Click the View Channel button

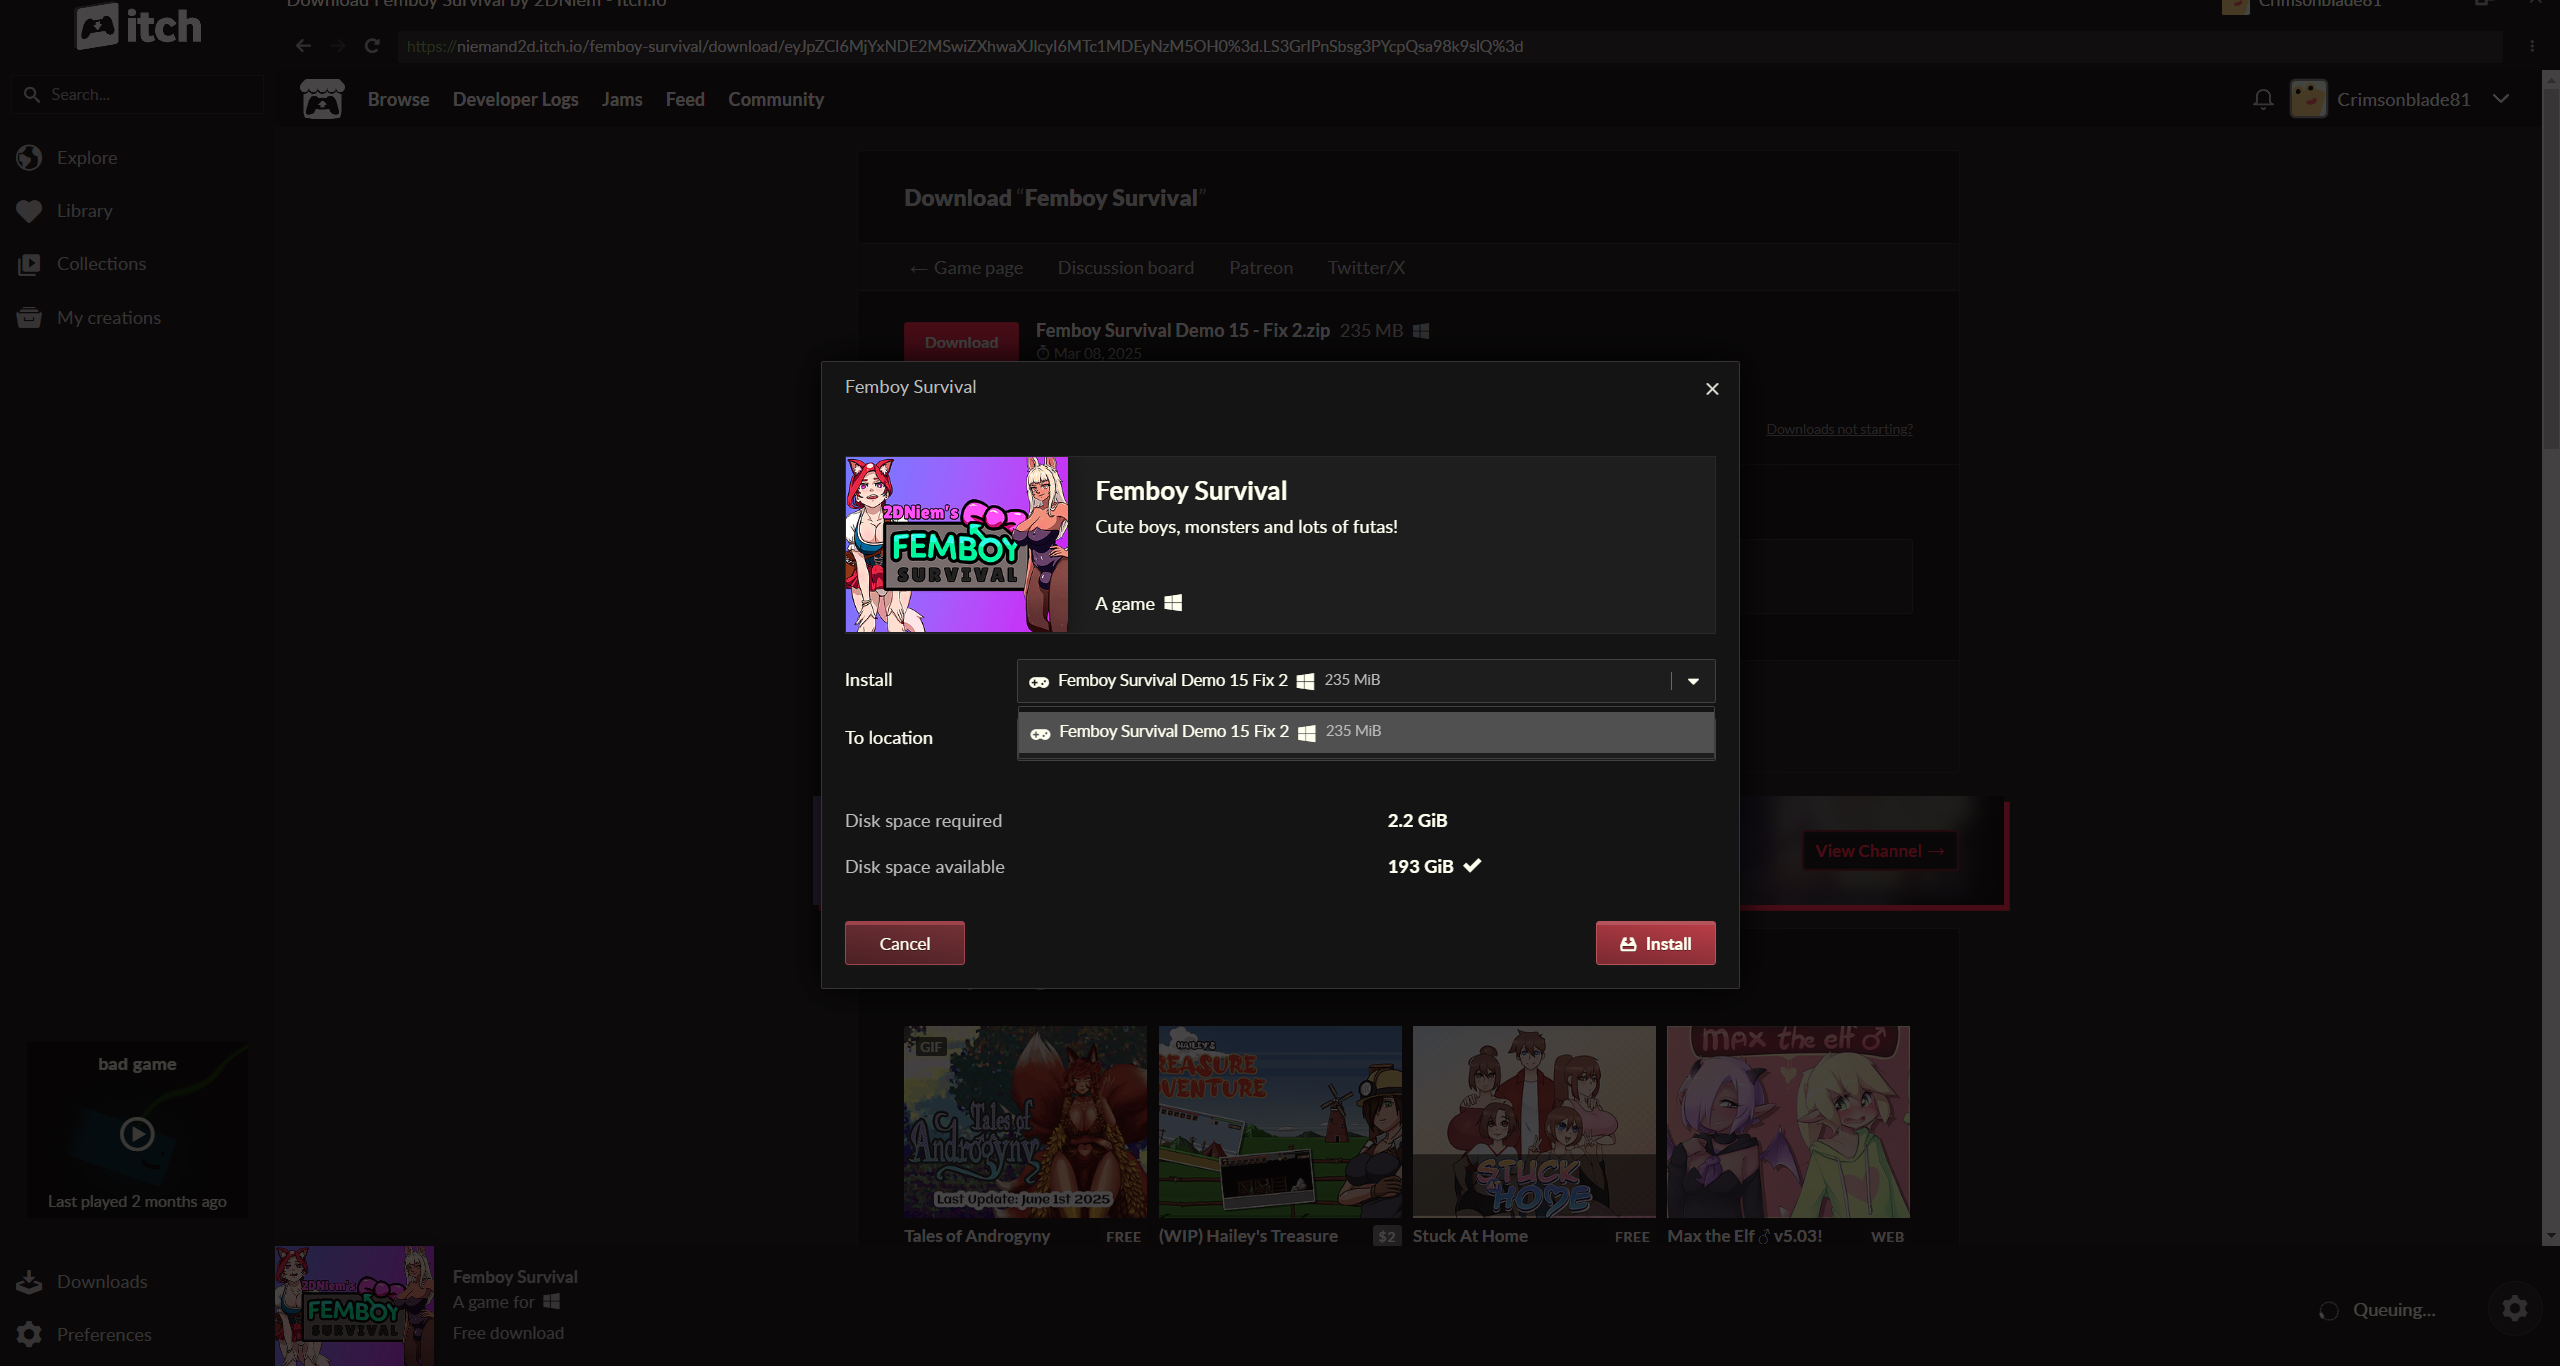point(1879,851)
